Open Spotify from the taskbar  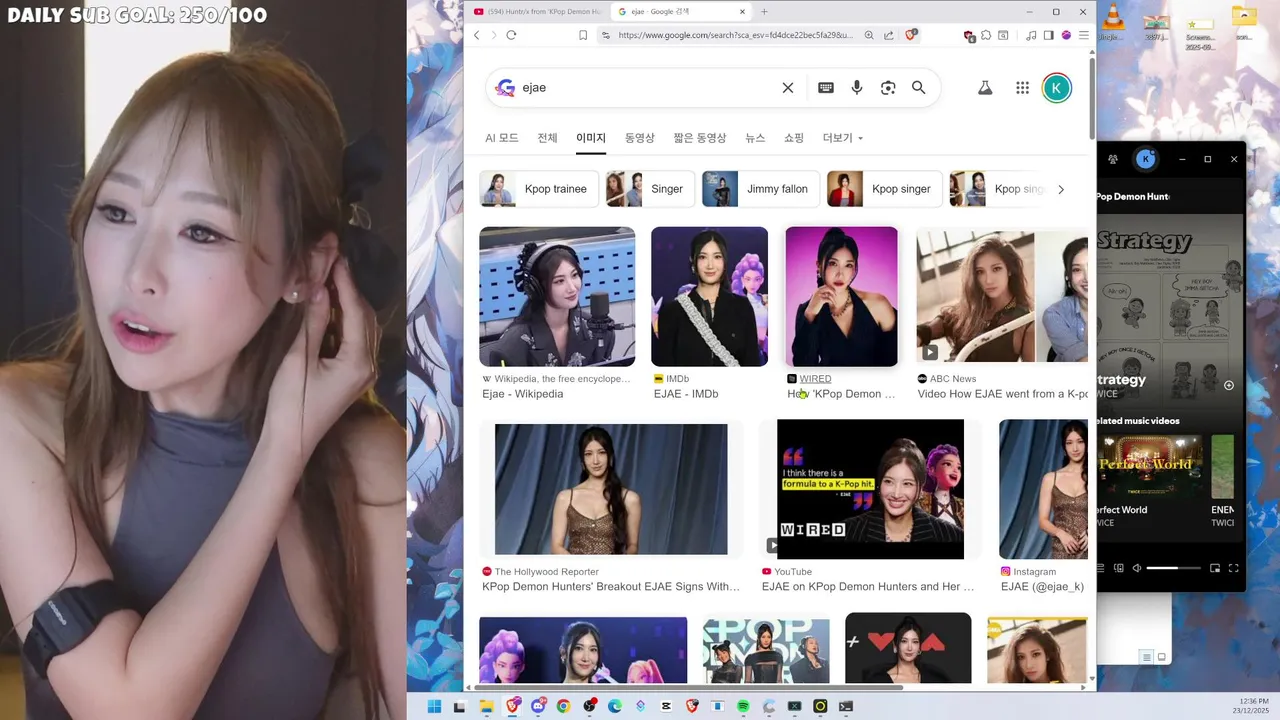pos(743,706)
